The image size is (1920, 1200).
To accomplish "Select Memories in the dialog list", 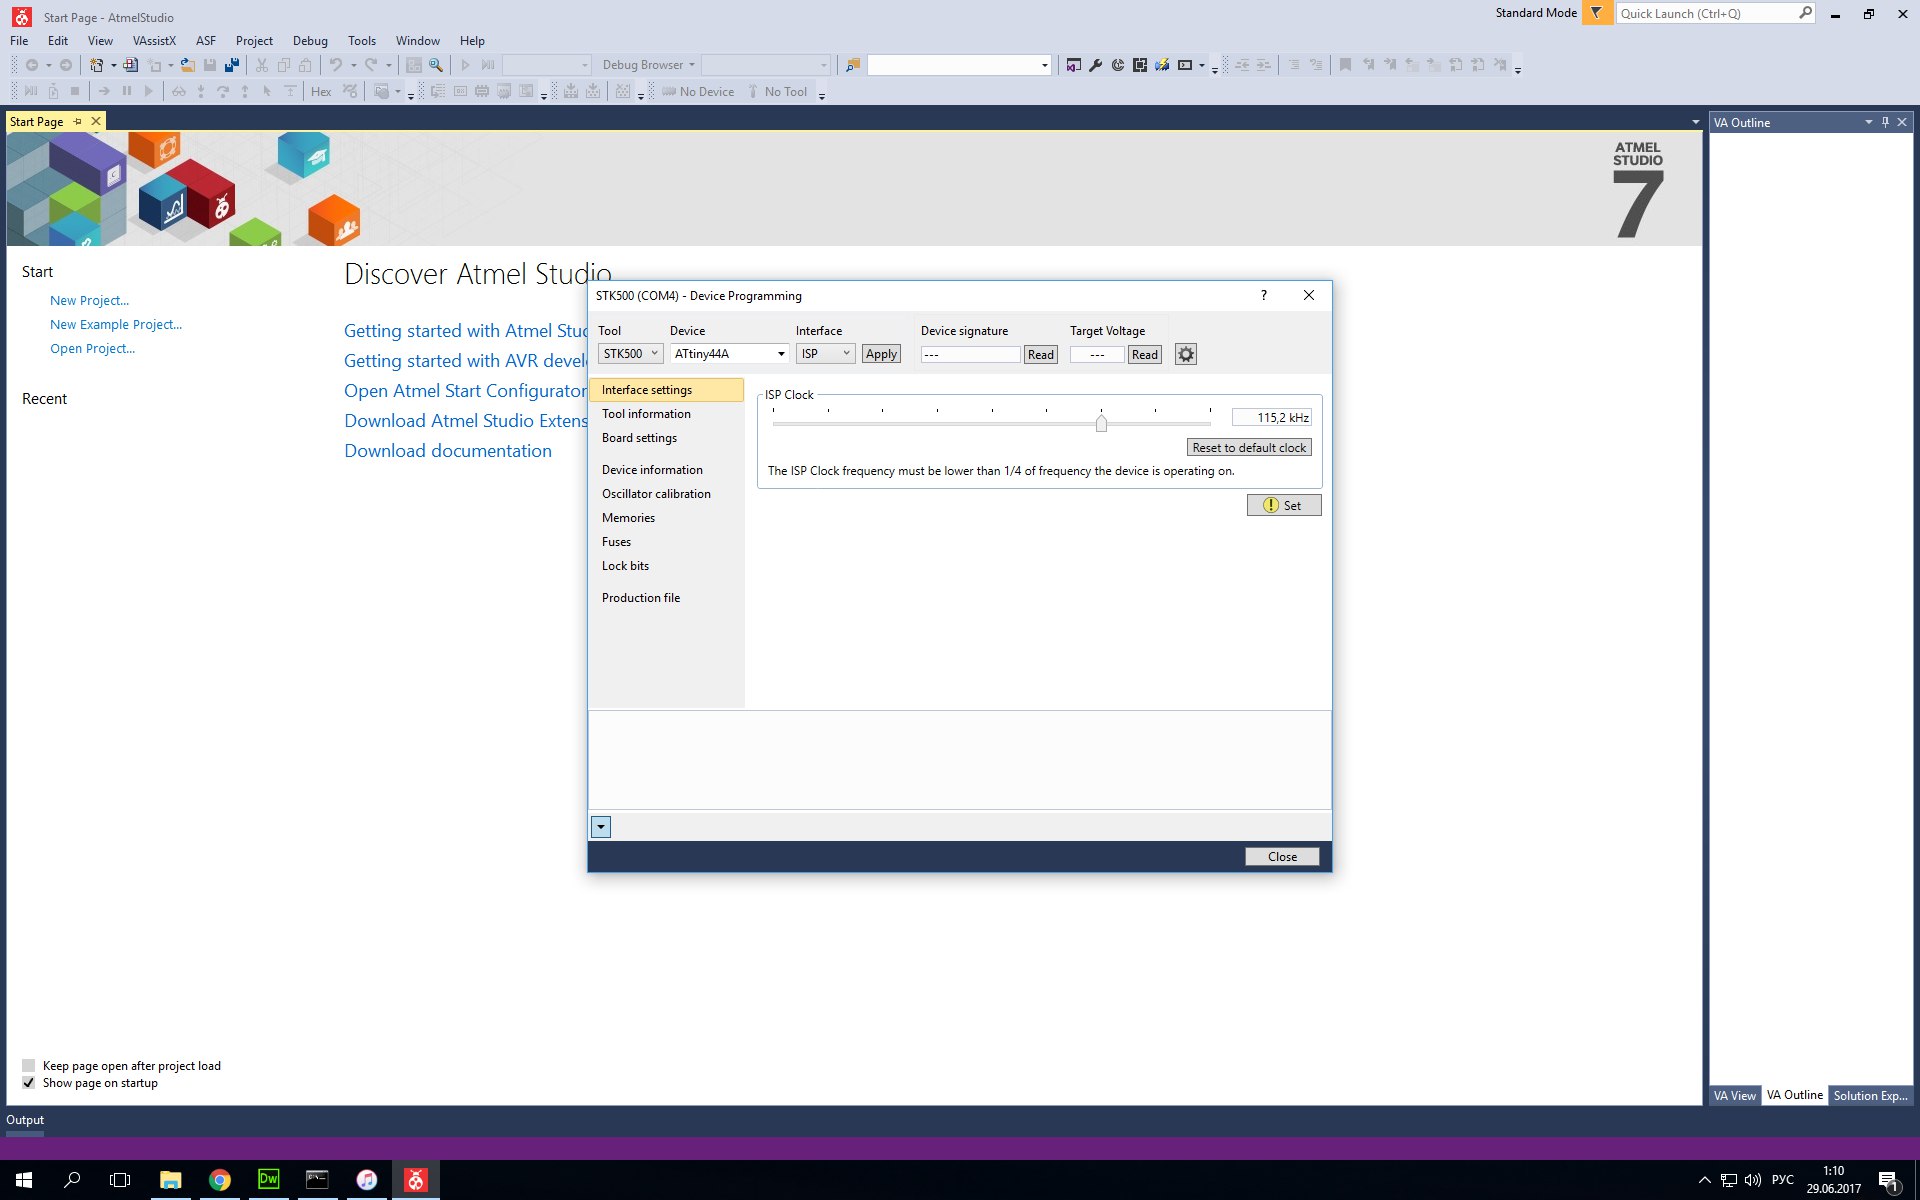I will 628,518.
